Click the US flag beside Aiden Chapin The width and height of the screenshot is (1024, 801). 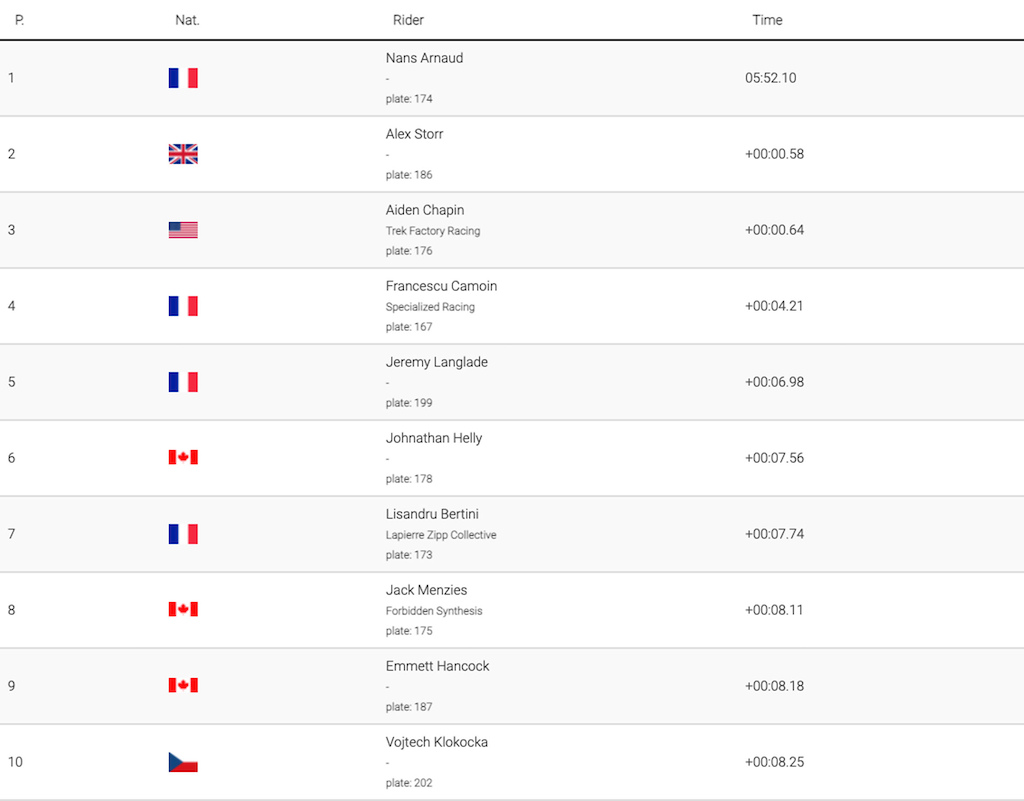click(x=183, y=230)
